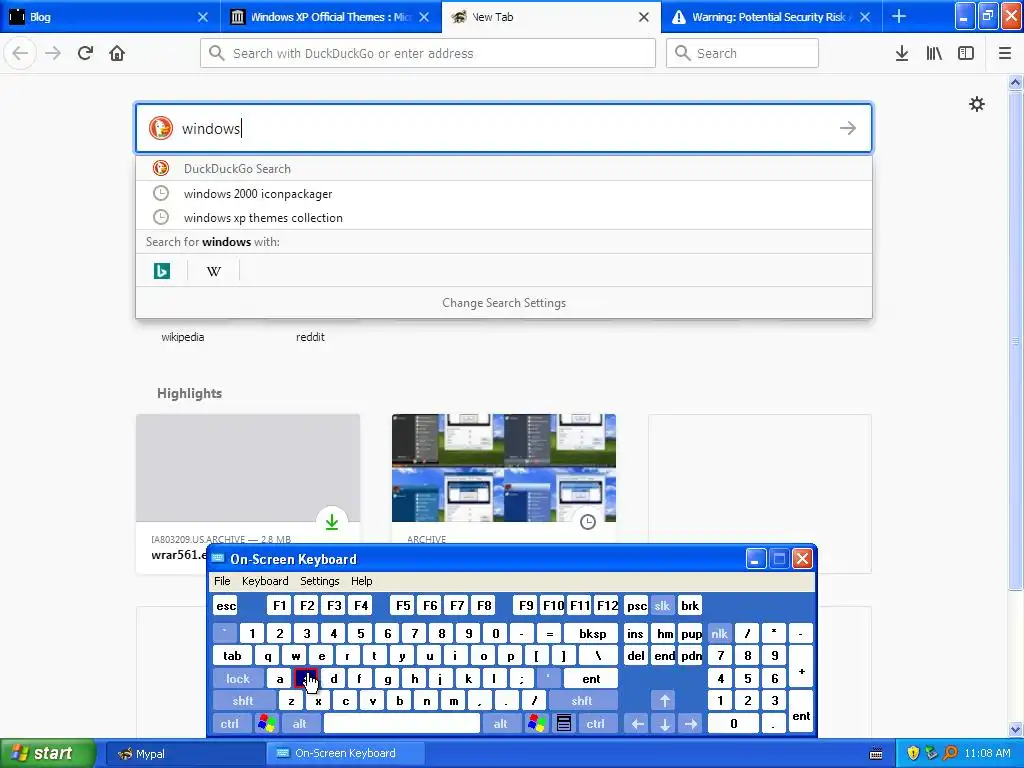Click the left Windows key on keyboard
Viewport: 1024px width, 768px height.
tap(266, 723)
